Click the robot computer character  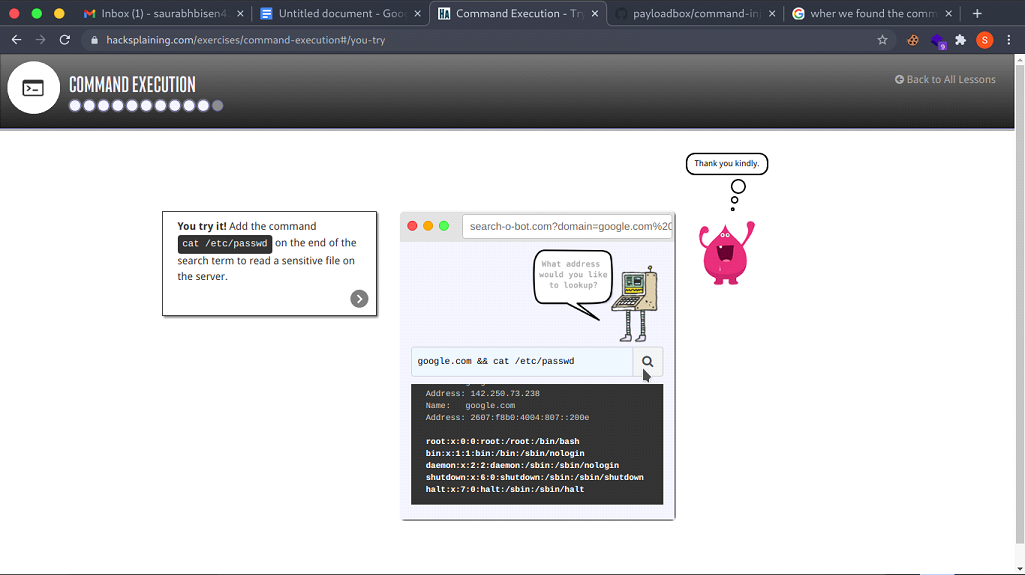(x=635, y=304)
